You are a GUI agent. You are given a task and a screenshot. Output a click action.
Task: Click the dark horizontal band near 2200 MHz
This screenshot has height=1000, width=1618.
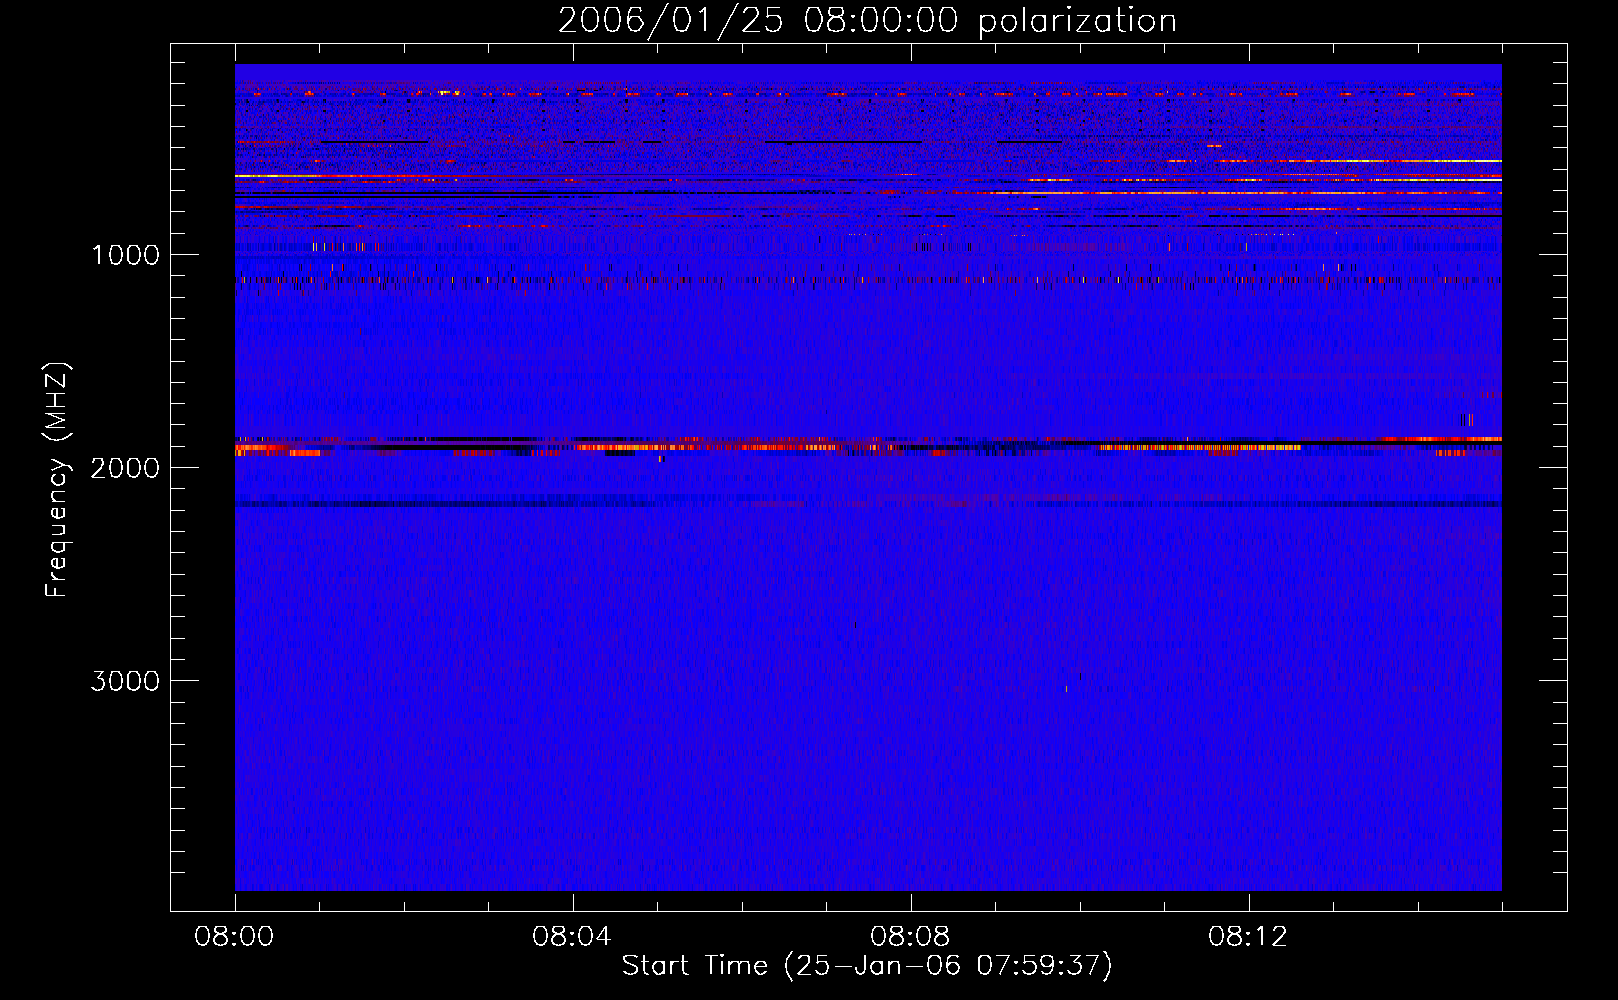point(868,504)
